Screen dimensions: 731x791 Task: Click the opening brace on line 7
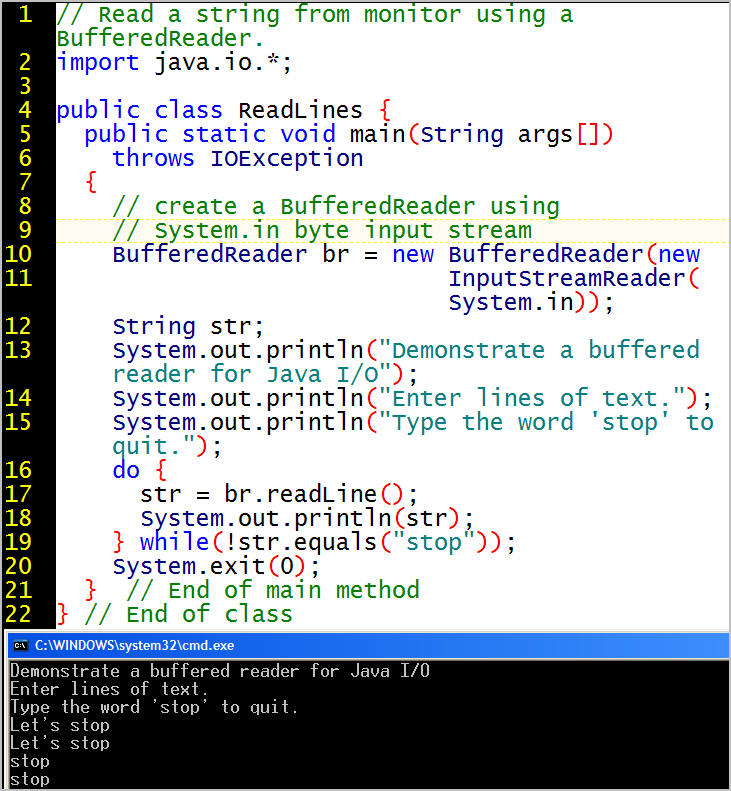pos(91,182)
